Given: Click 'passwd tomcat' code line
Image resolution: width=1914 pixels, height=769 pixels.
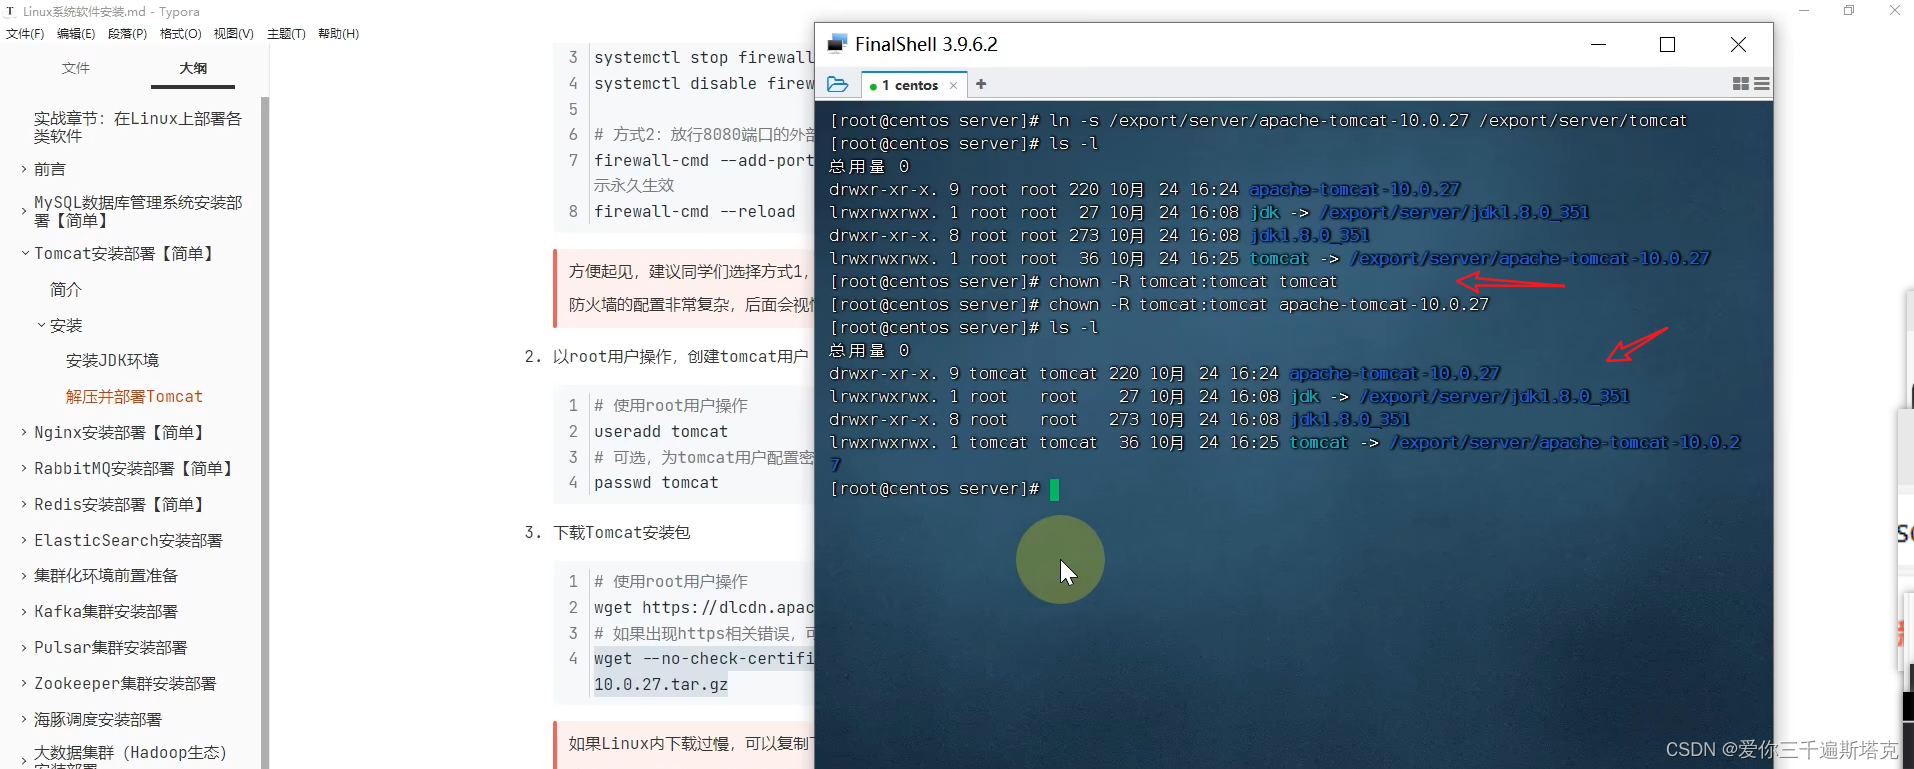Looking at the screenshot, I should [656, 483].
